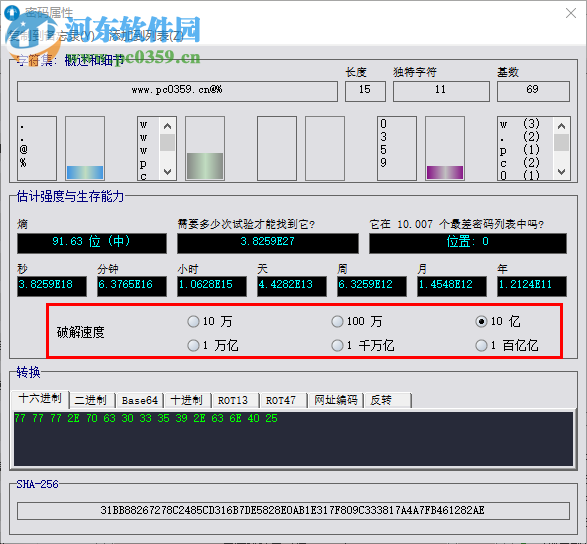The width and height of the screenshot is (587, 544).
Task: Click the SHA-256 hash field
Action: pyautogui.click(x=293, y=510)
